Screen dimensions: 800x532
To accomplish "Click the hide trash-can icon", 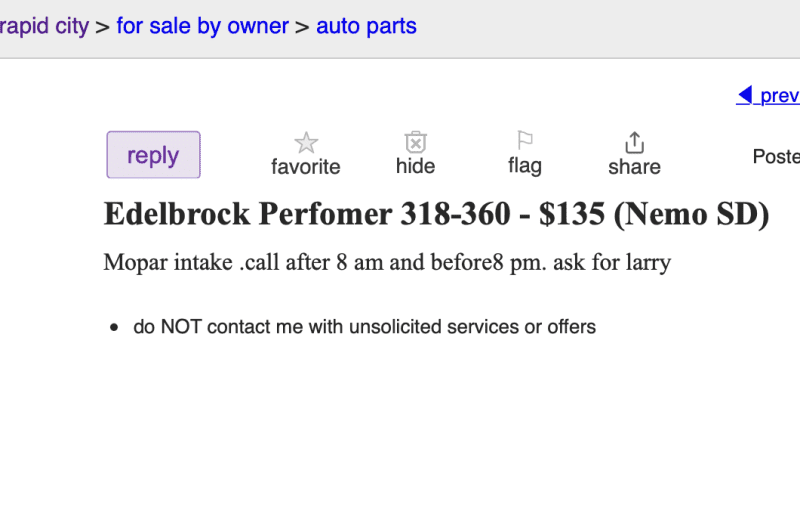I will (x=416, y=142).
